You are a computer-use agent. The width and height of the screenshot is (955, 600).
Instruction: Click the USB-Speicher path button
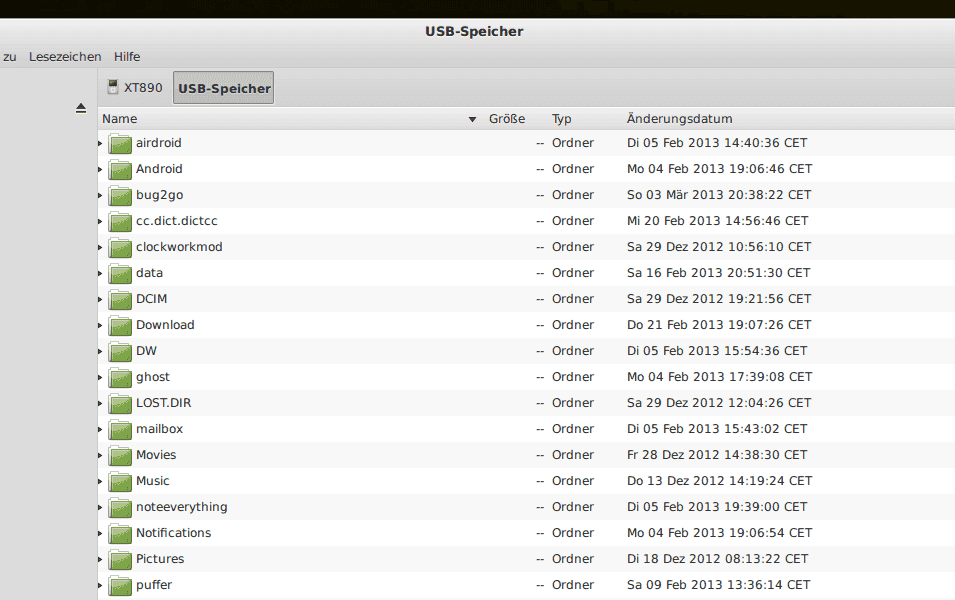(224, 88)
